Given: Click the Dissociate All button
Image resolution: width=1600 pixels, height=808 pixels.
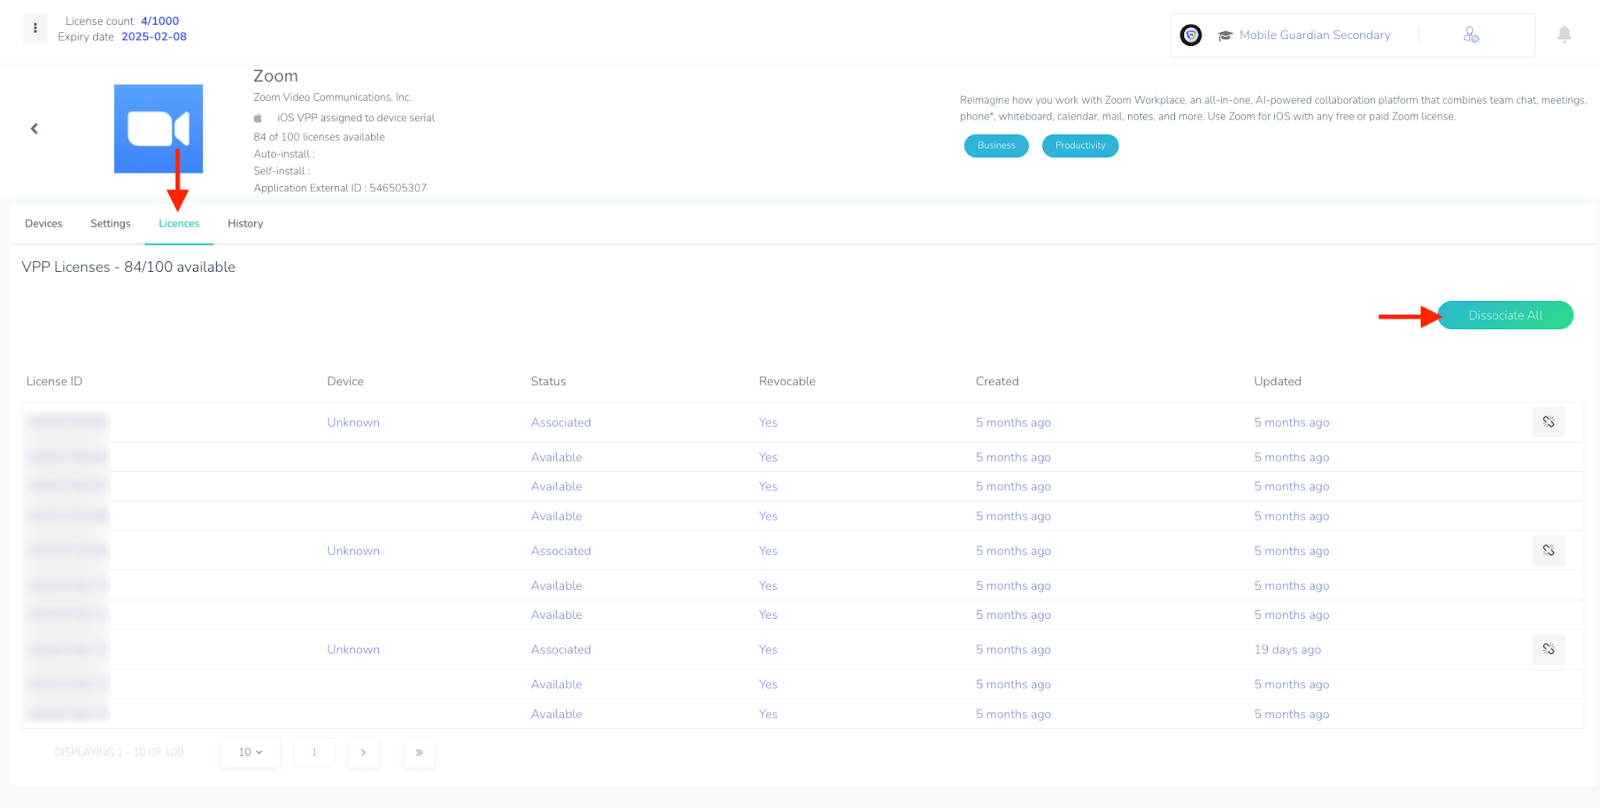Looking at the screenshot, I should (x=1505, y=315).
